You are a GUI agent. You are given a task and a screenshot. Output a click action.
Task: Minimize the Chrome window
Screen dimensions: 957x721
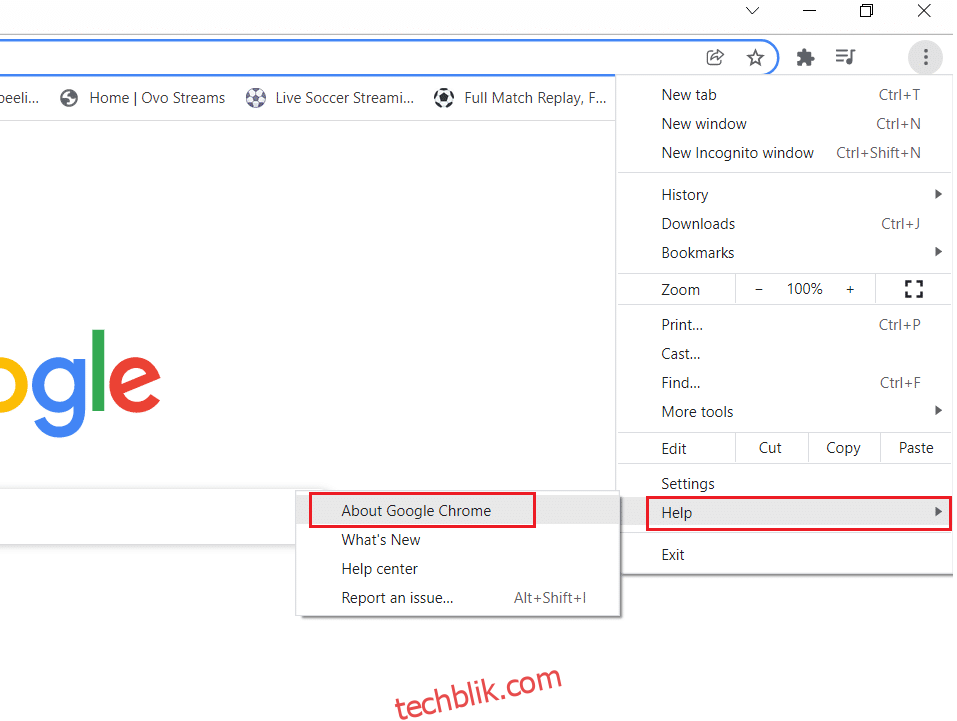tap(809, 10)
